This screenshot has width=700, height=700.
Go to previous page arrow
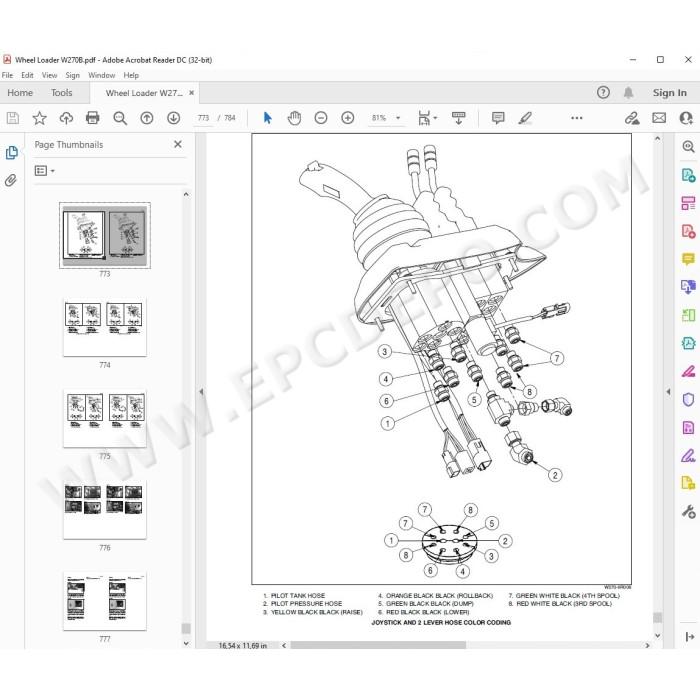[x=146, y=118]
